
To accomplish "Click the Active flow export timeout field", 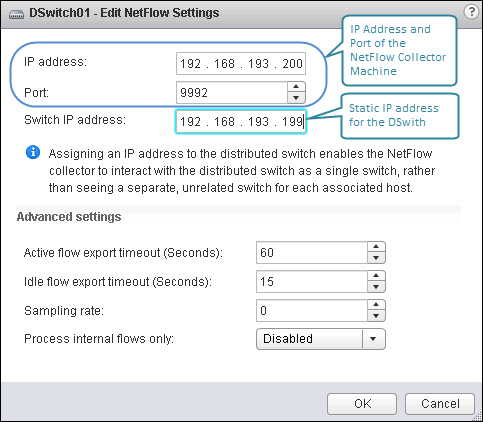I will click(x=312, y=253).
